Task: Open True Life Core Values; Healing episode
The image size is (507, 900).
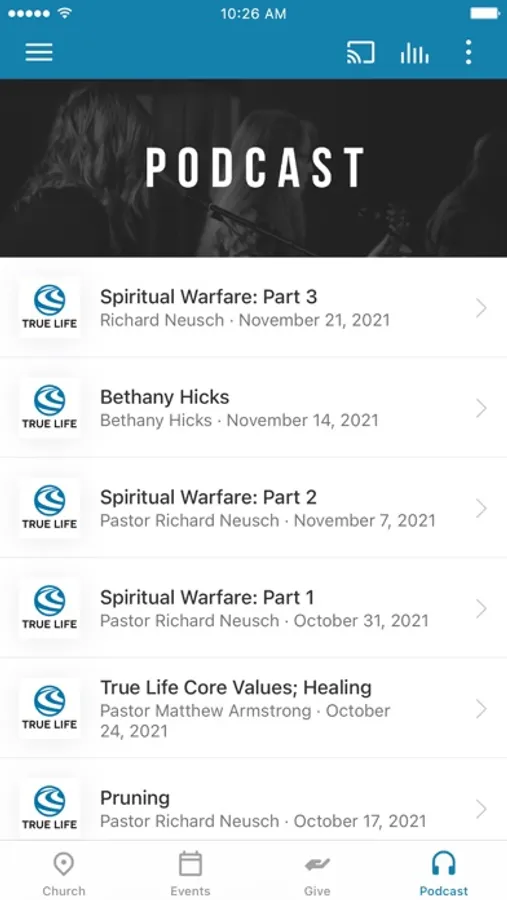Action: (253, 708)
